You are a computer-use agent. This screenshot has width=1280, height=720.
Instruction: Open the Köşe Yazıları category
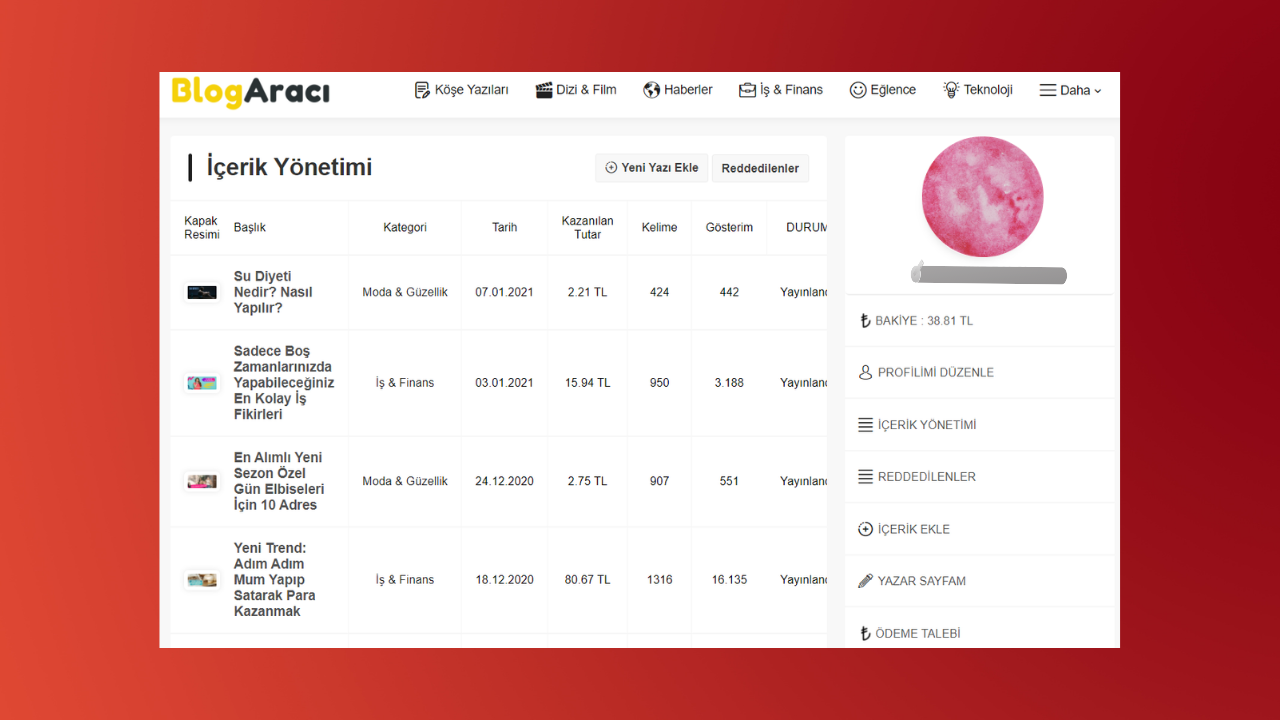461,90
